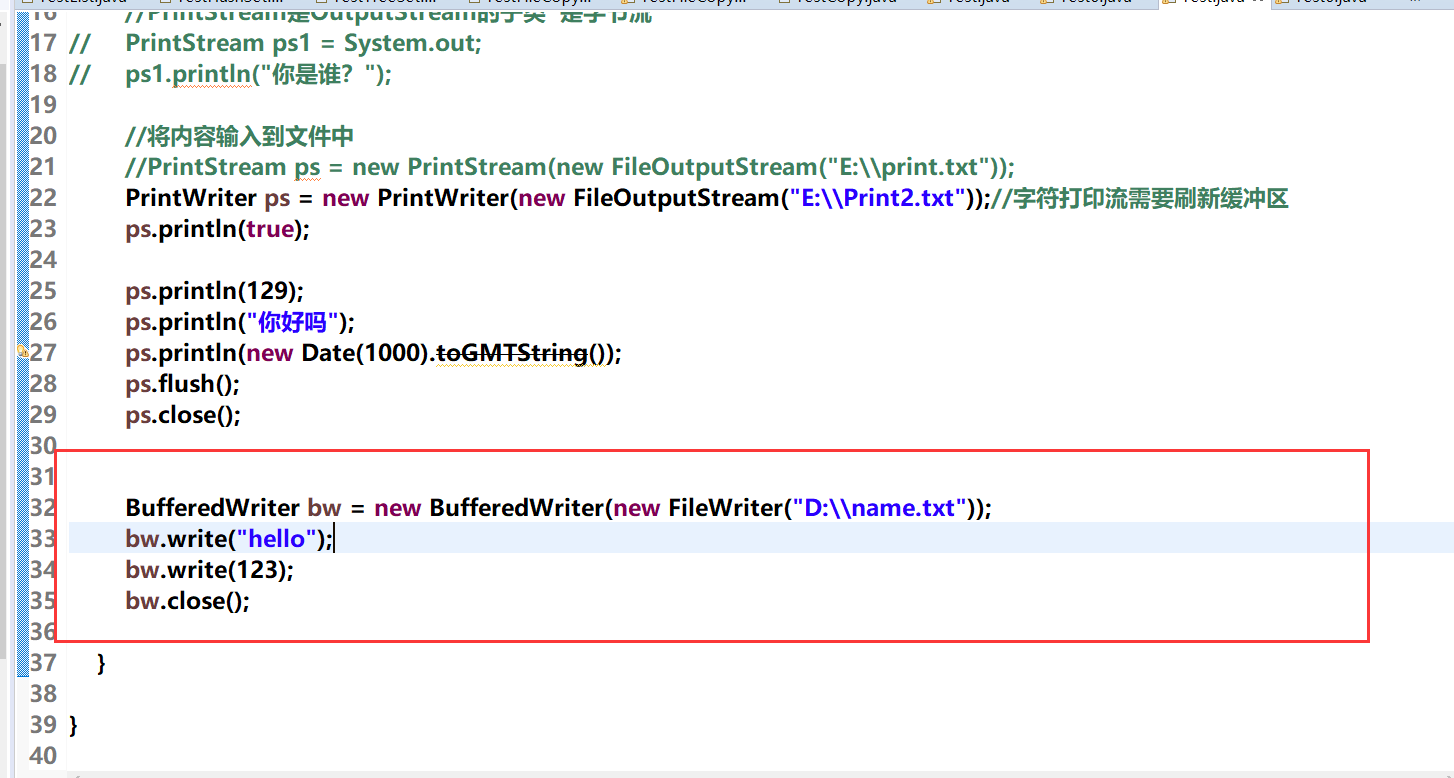The width and height of the screenshot is (1454, 778).
Task: Click line number 24 in the gutter
Action: (x=42, y=260)
